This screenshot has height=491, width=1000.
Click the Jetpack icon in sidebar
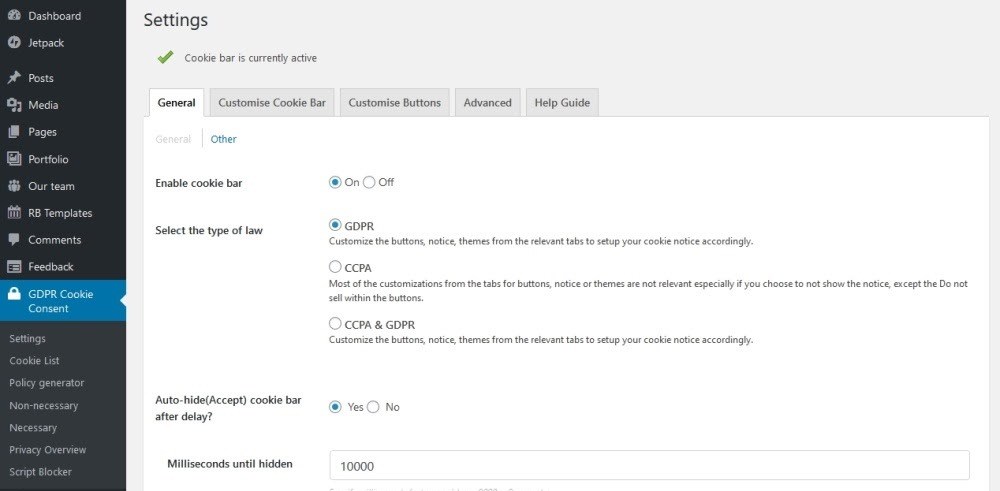(x=14, y=43)
